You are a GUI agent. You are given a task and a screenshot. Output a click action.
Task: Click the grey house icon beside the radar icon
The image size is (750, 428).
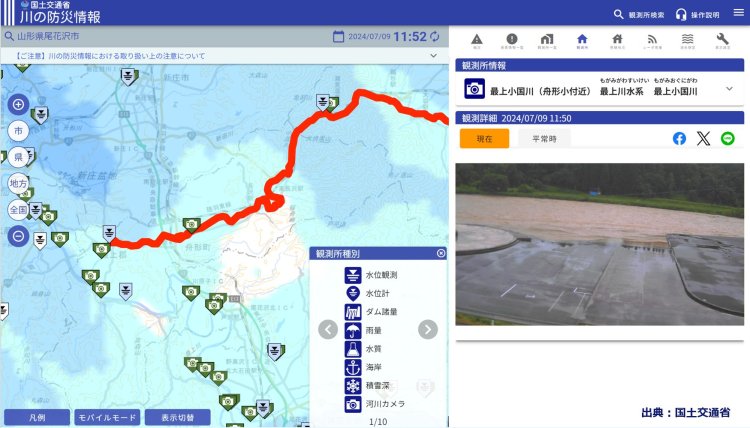[x=617, y=41]
